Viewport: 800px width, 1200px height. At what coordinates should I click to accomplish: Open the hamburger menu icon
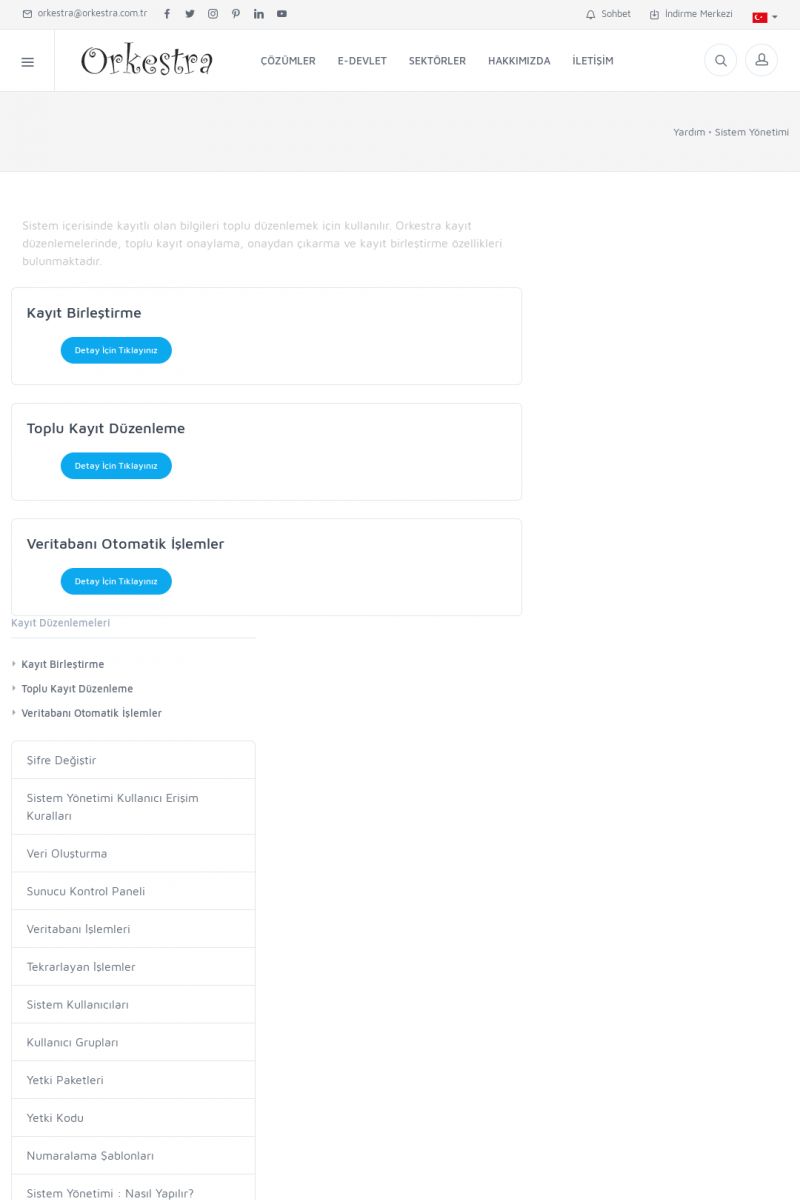tap(27, 61)
